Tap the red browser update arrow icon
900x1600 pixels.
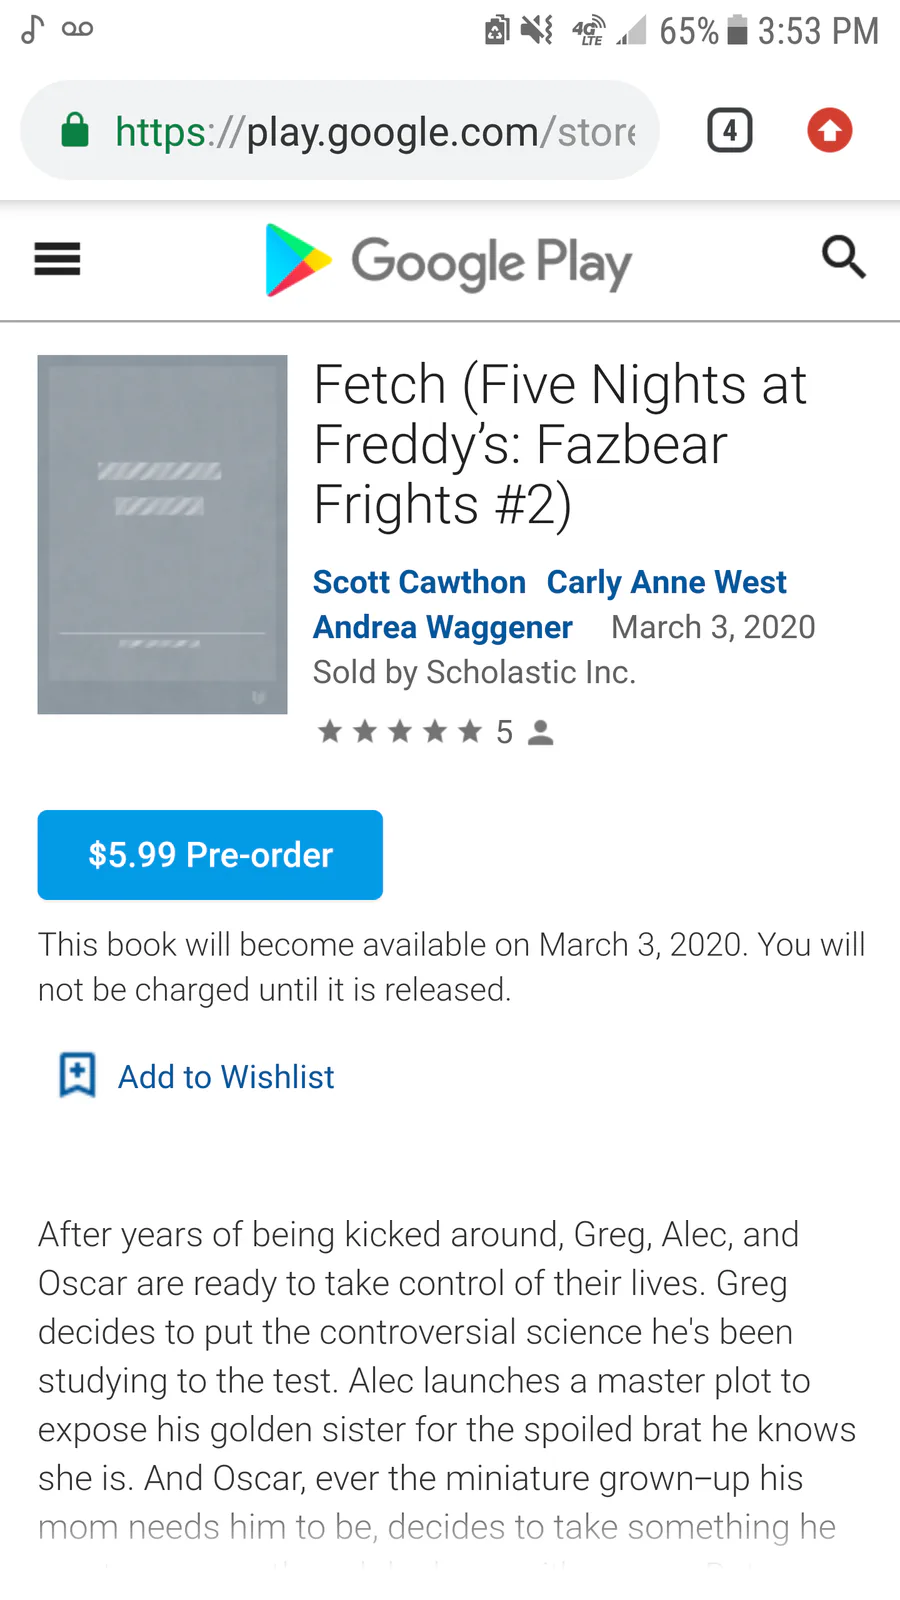[829, 131]
